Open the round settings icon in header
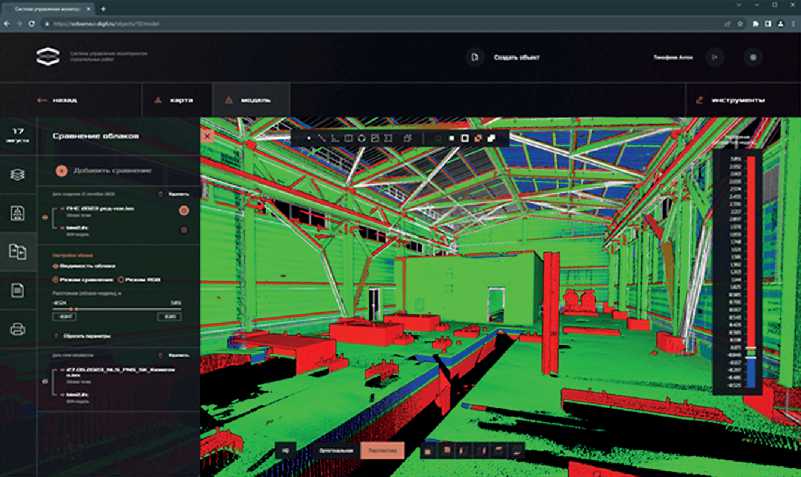801x477 pixels. pyautogui.click(x=753, y=57)
